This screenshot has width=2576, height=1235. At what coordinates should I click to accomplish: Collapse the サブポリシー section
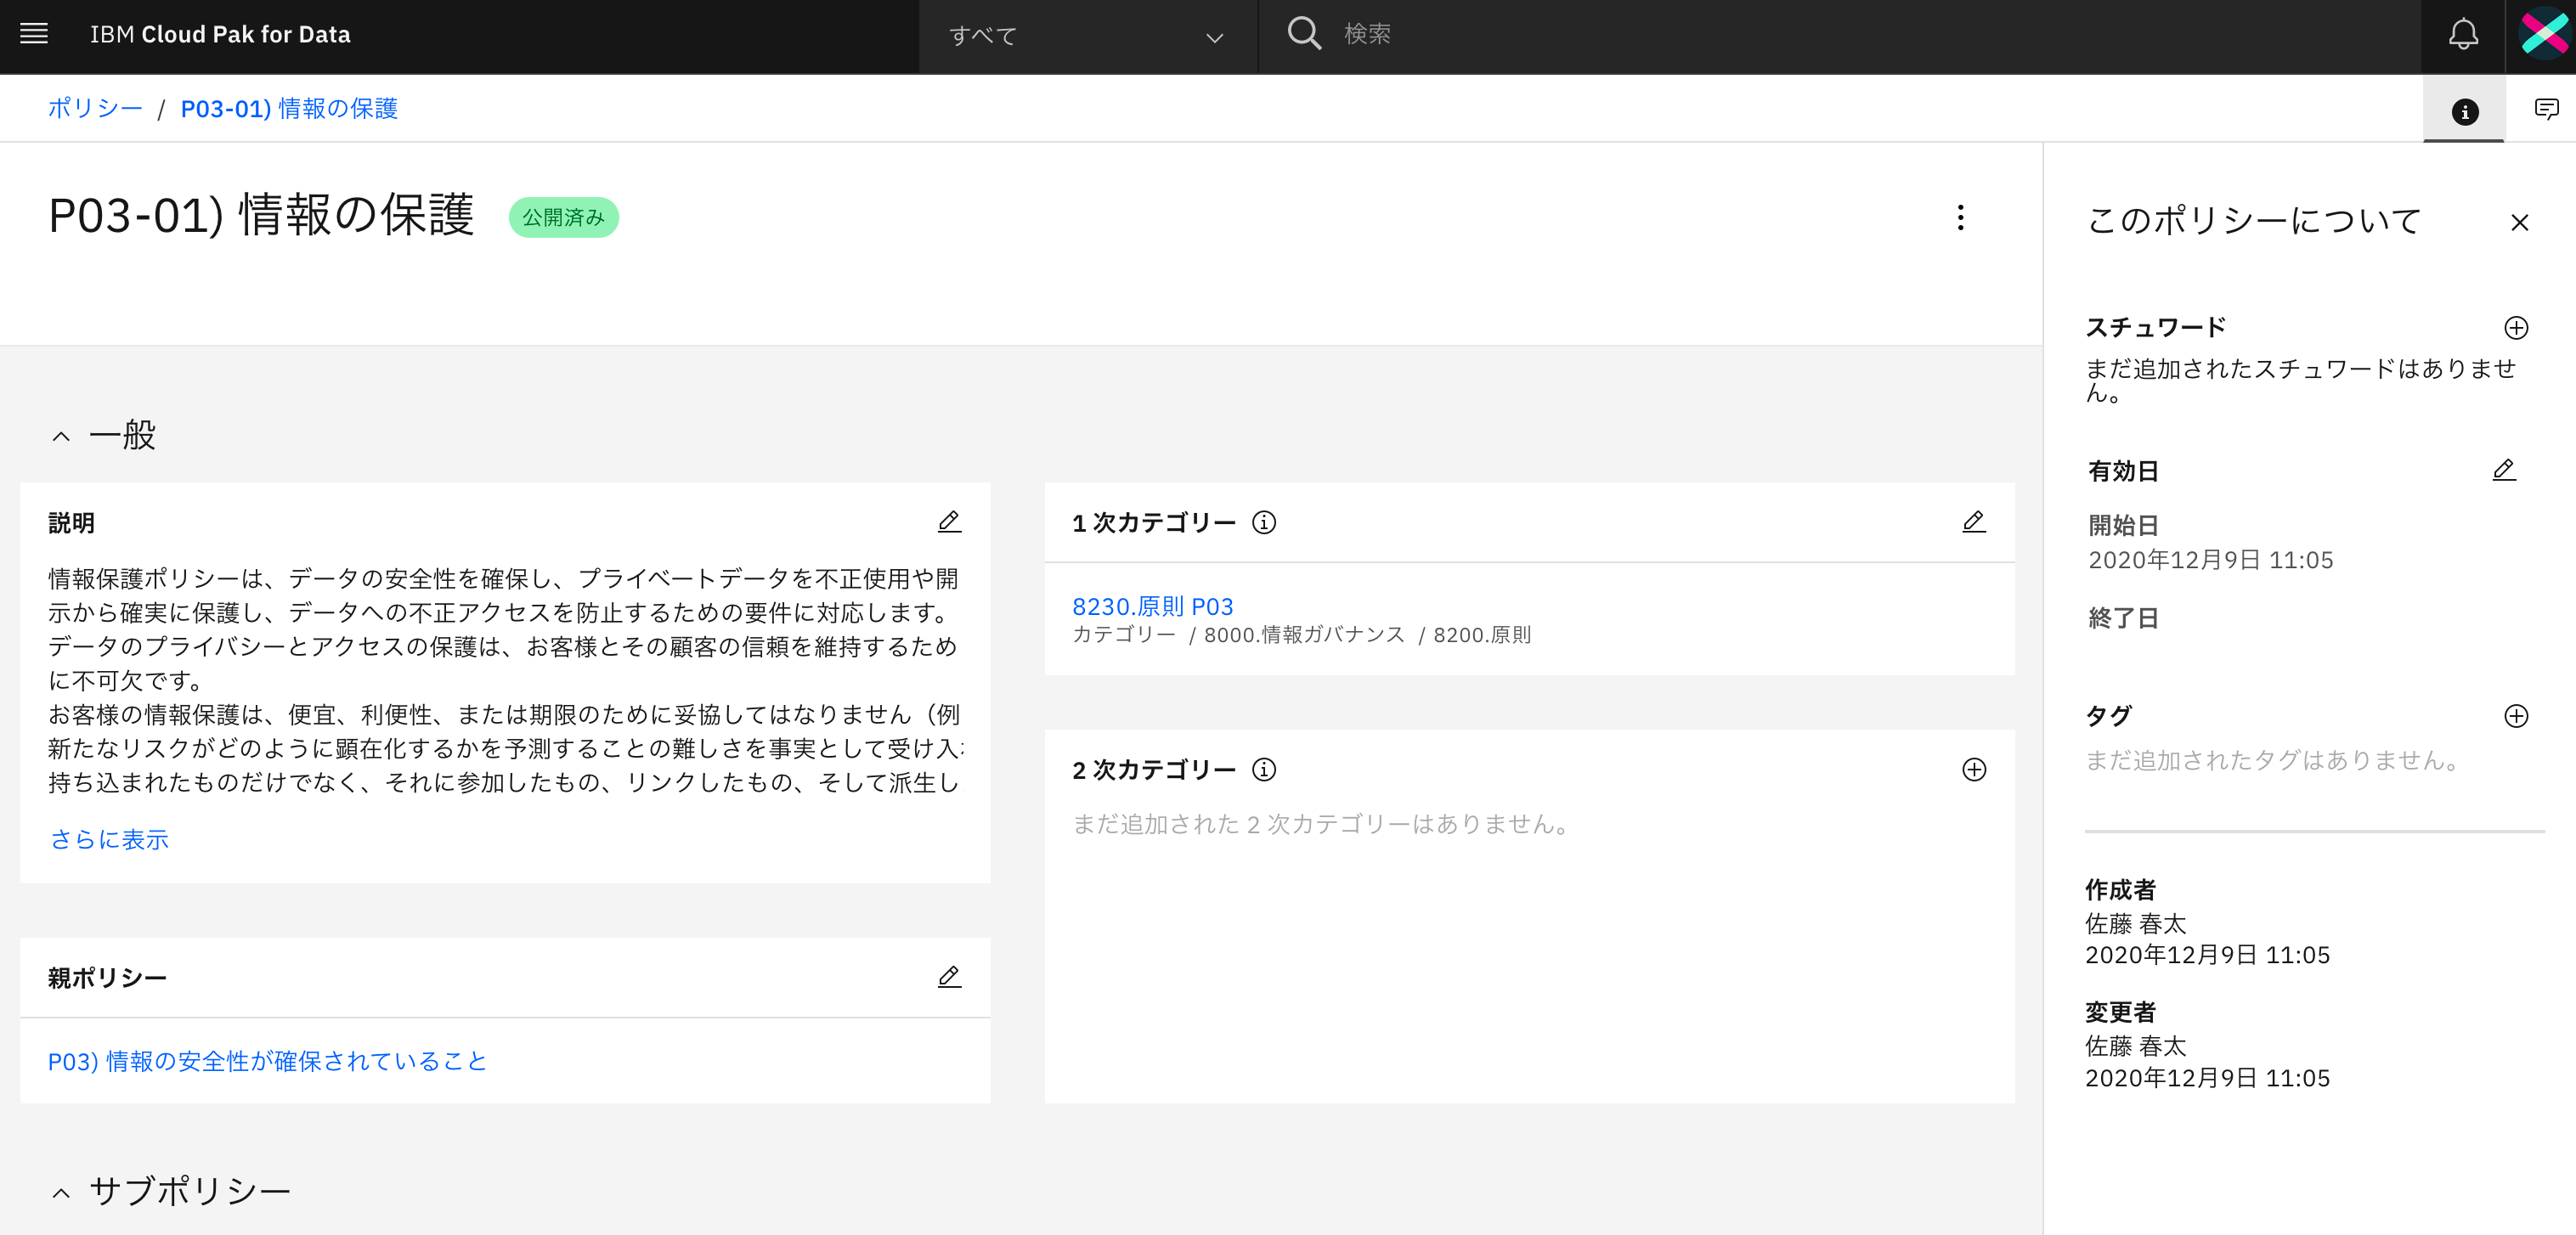(x=61, y=1193)
